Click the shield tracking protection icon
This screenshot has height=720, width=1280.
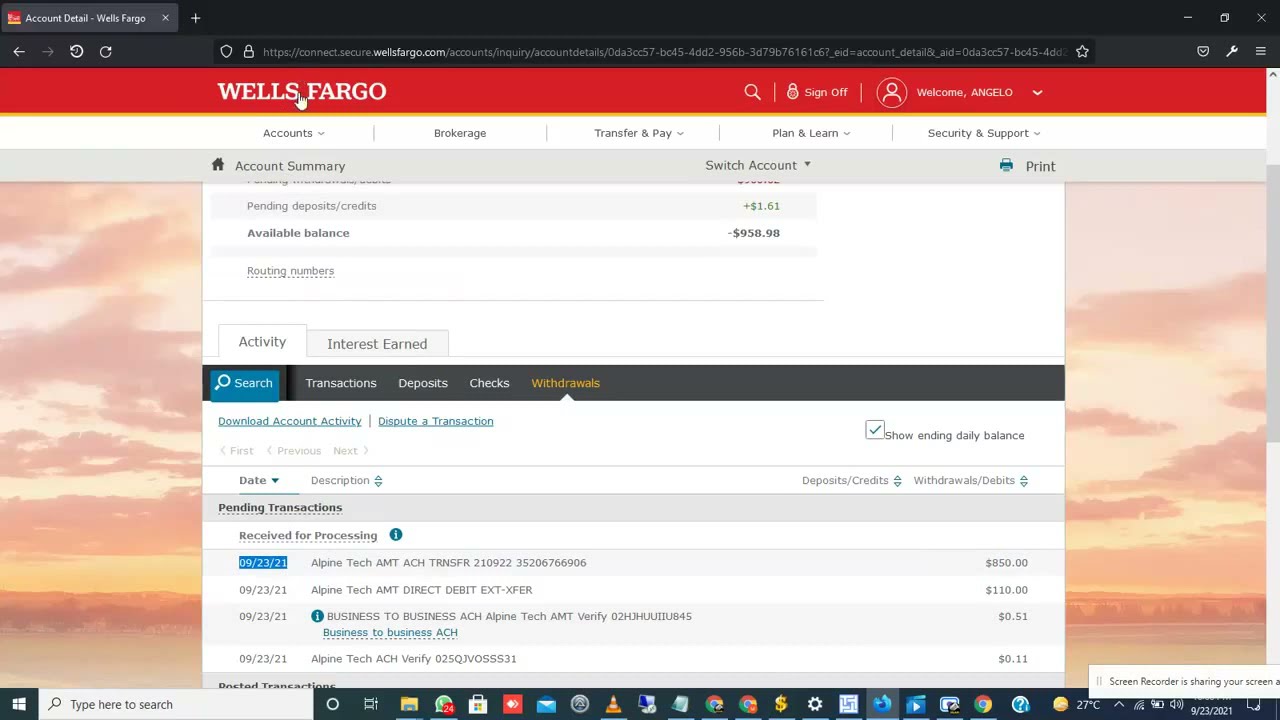pyautogui.click(x=226, y=52)
